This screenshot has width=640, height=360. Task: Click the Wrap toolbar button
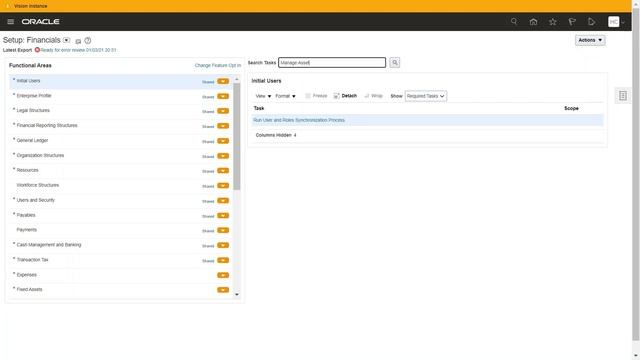coord(373,96)
